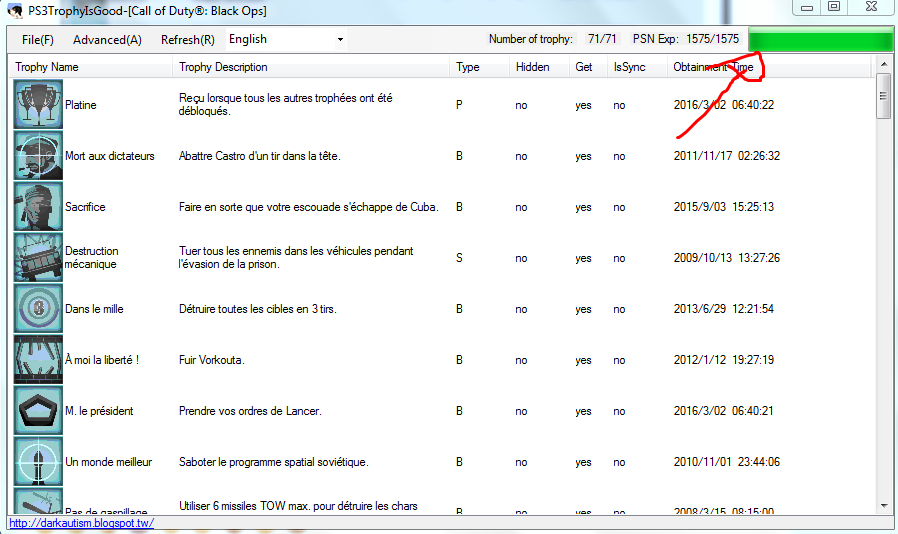Click IsSync 'no' in Dans le mille row
898x534 pixels.
620,309
